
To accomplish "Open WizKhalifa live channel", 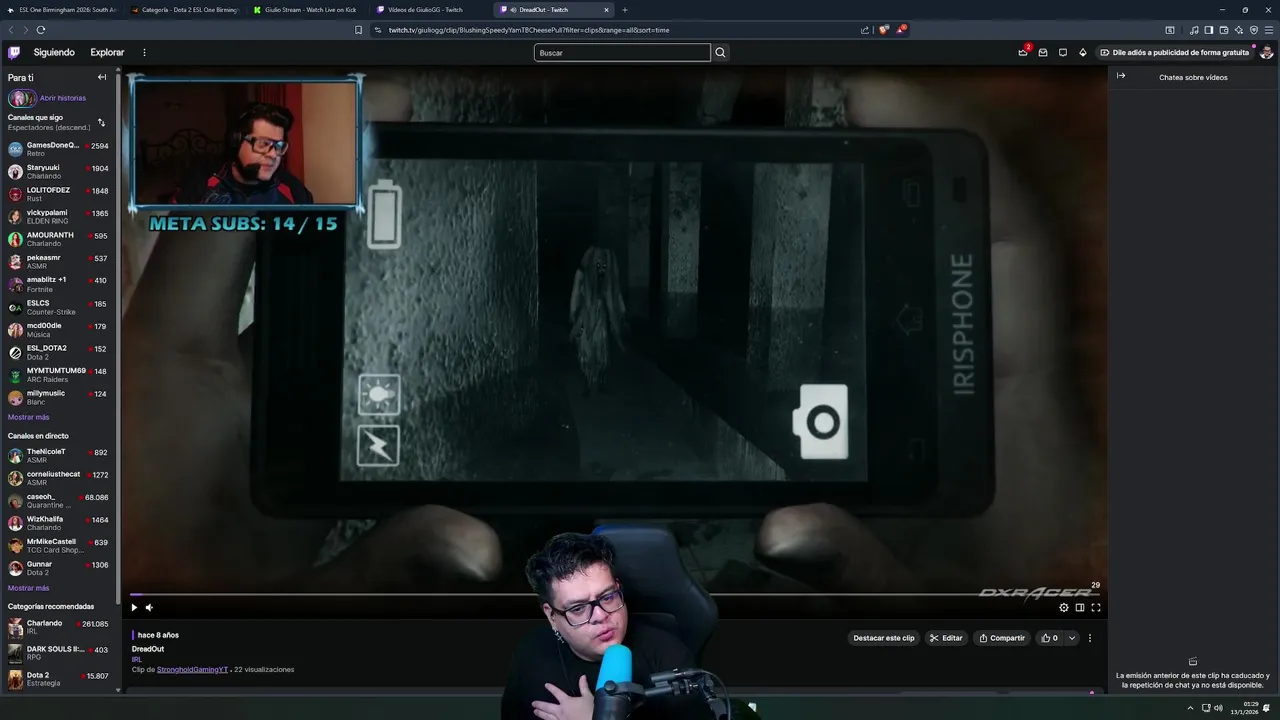I will click(59, 523).
